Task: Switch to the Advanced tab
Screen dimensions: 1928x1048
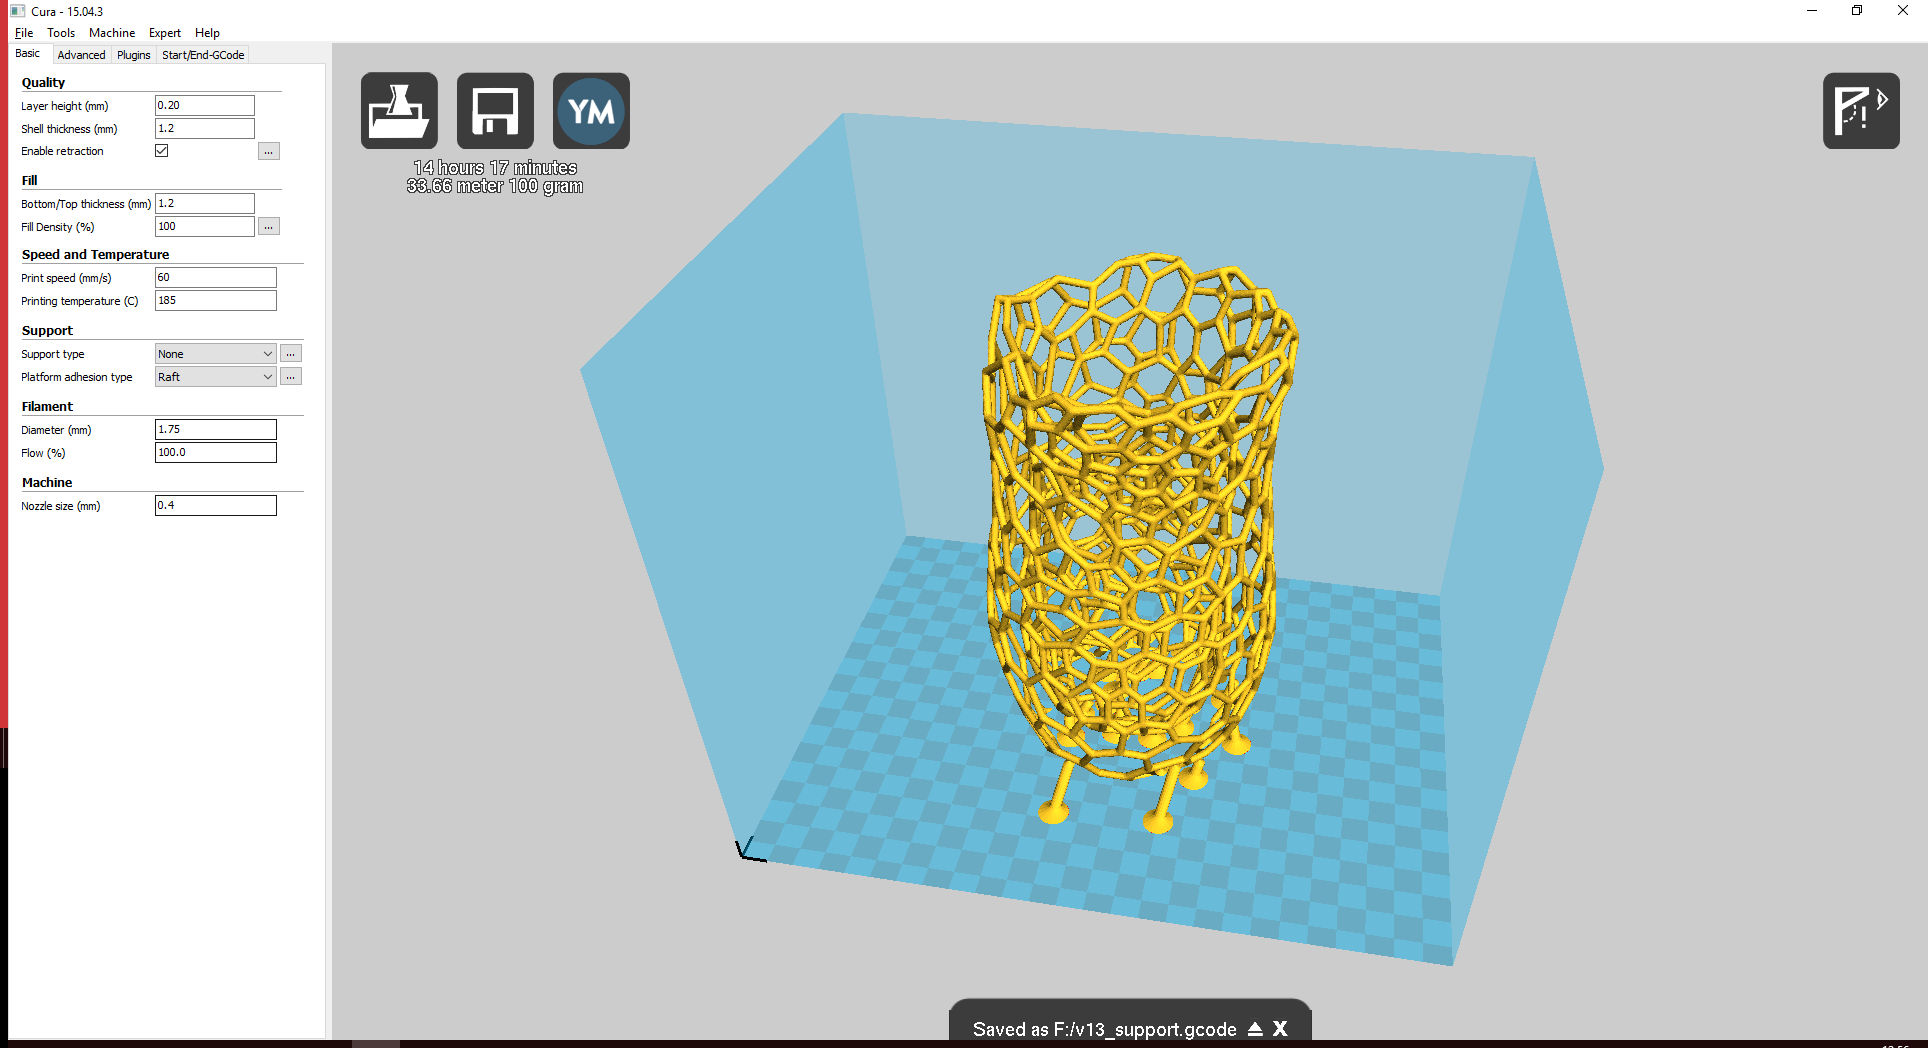Action: (81, 55)
